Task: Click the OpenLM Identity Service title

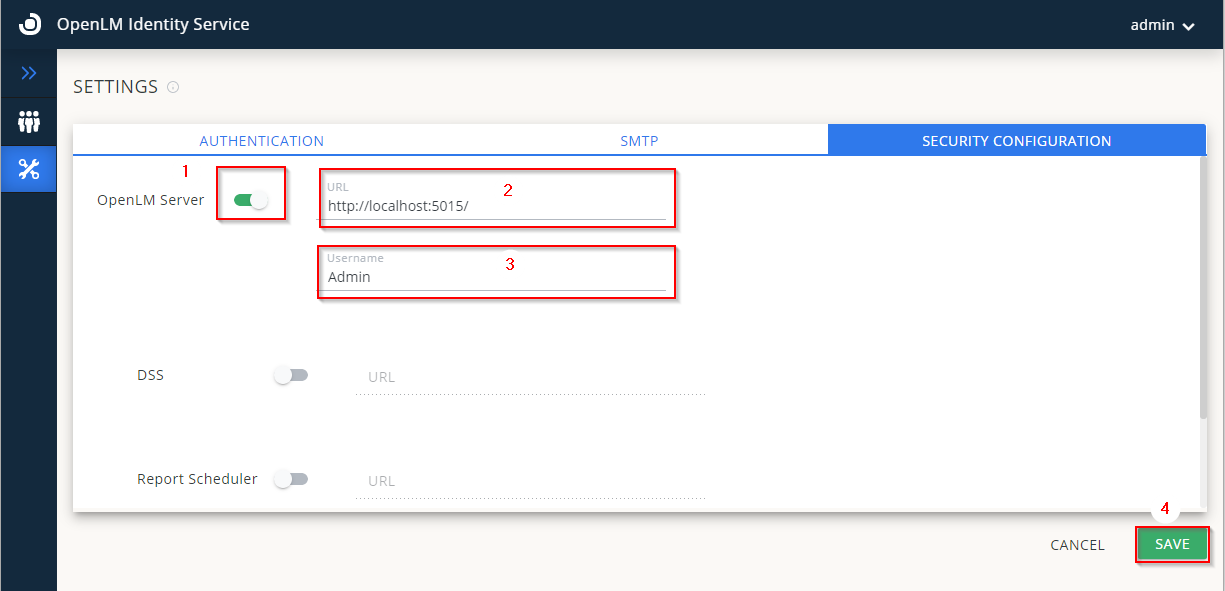Action: [x=153, y=24]
